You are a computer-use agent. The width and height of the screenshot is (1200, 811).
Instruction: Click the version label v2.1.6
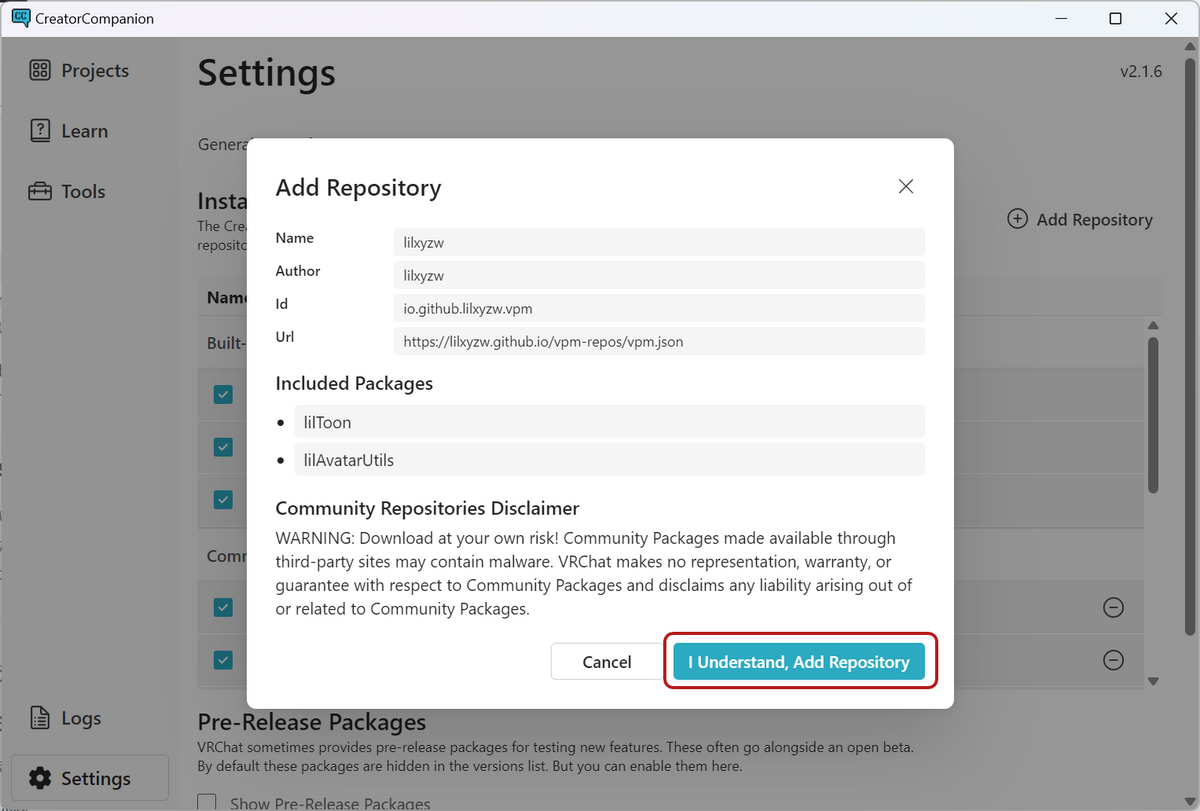point(1141,71)
